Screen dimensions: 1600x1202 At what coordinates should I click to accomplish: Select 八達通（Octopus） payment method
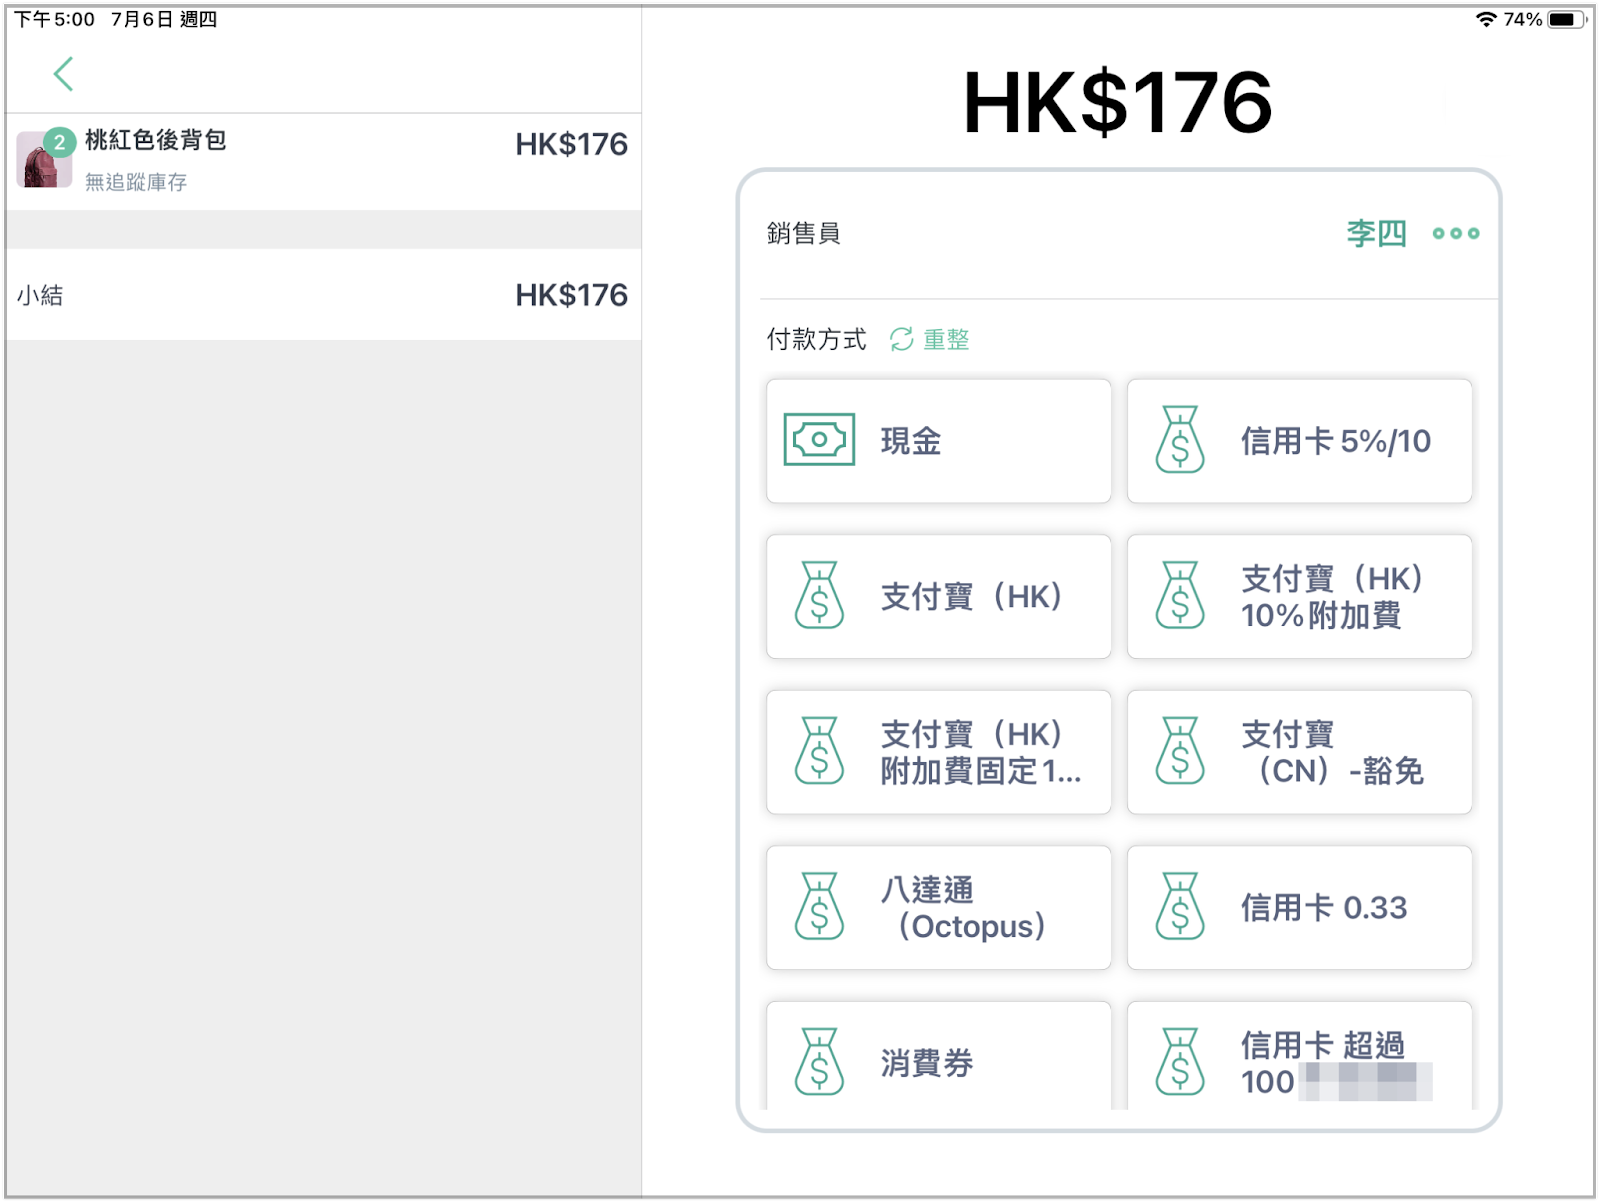[938, 908]
